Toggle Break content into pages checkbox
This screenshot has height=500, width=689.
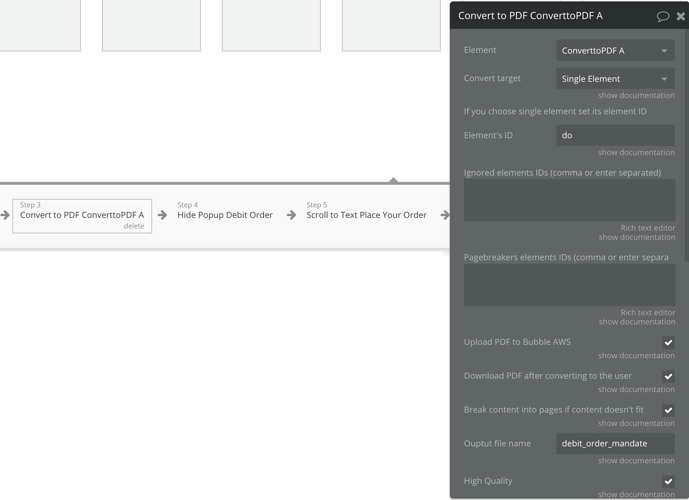coord(668,410)
